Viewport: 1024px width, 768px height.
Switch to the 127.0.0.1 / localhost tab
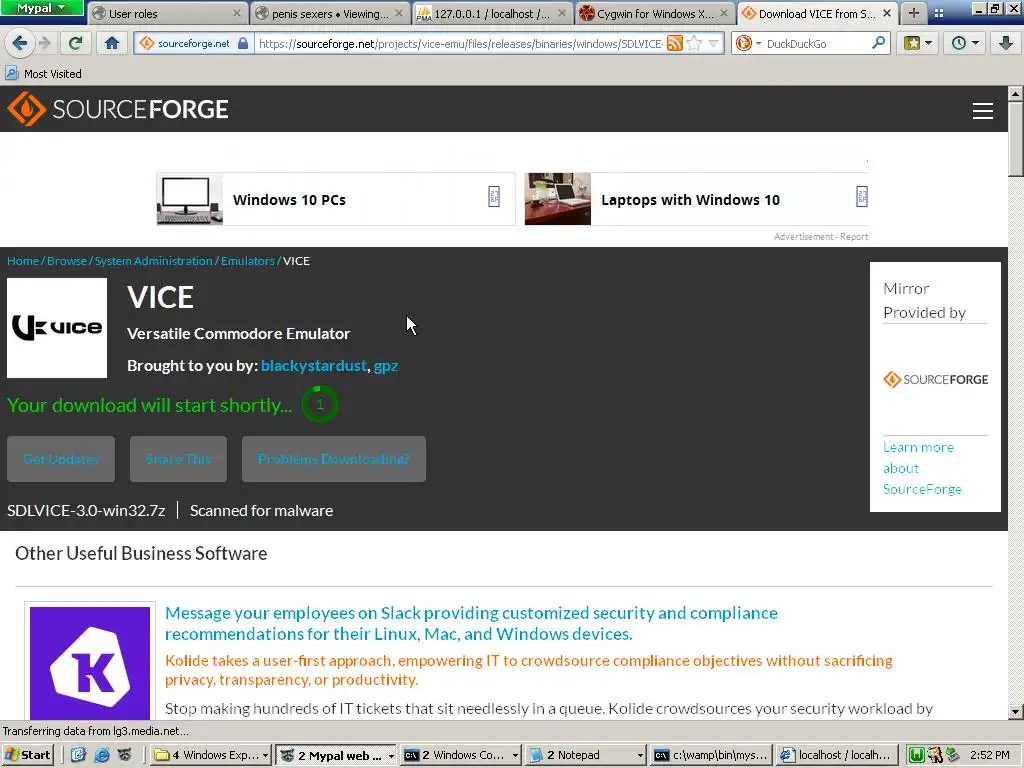pos(491,13)
